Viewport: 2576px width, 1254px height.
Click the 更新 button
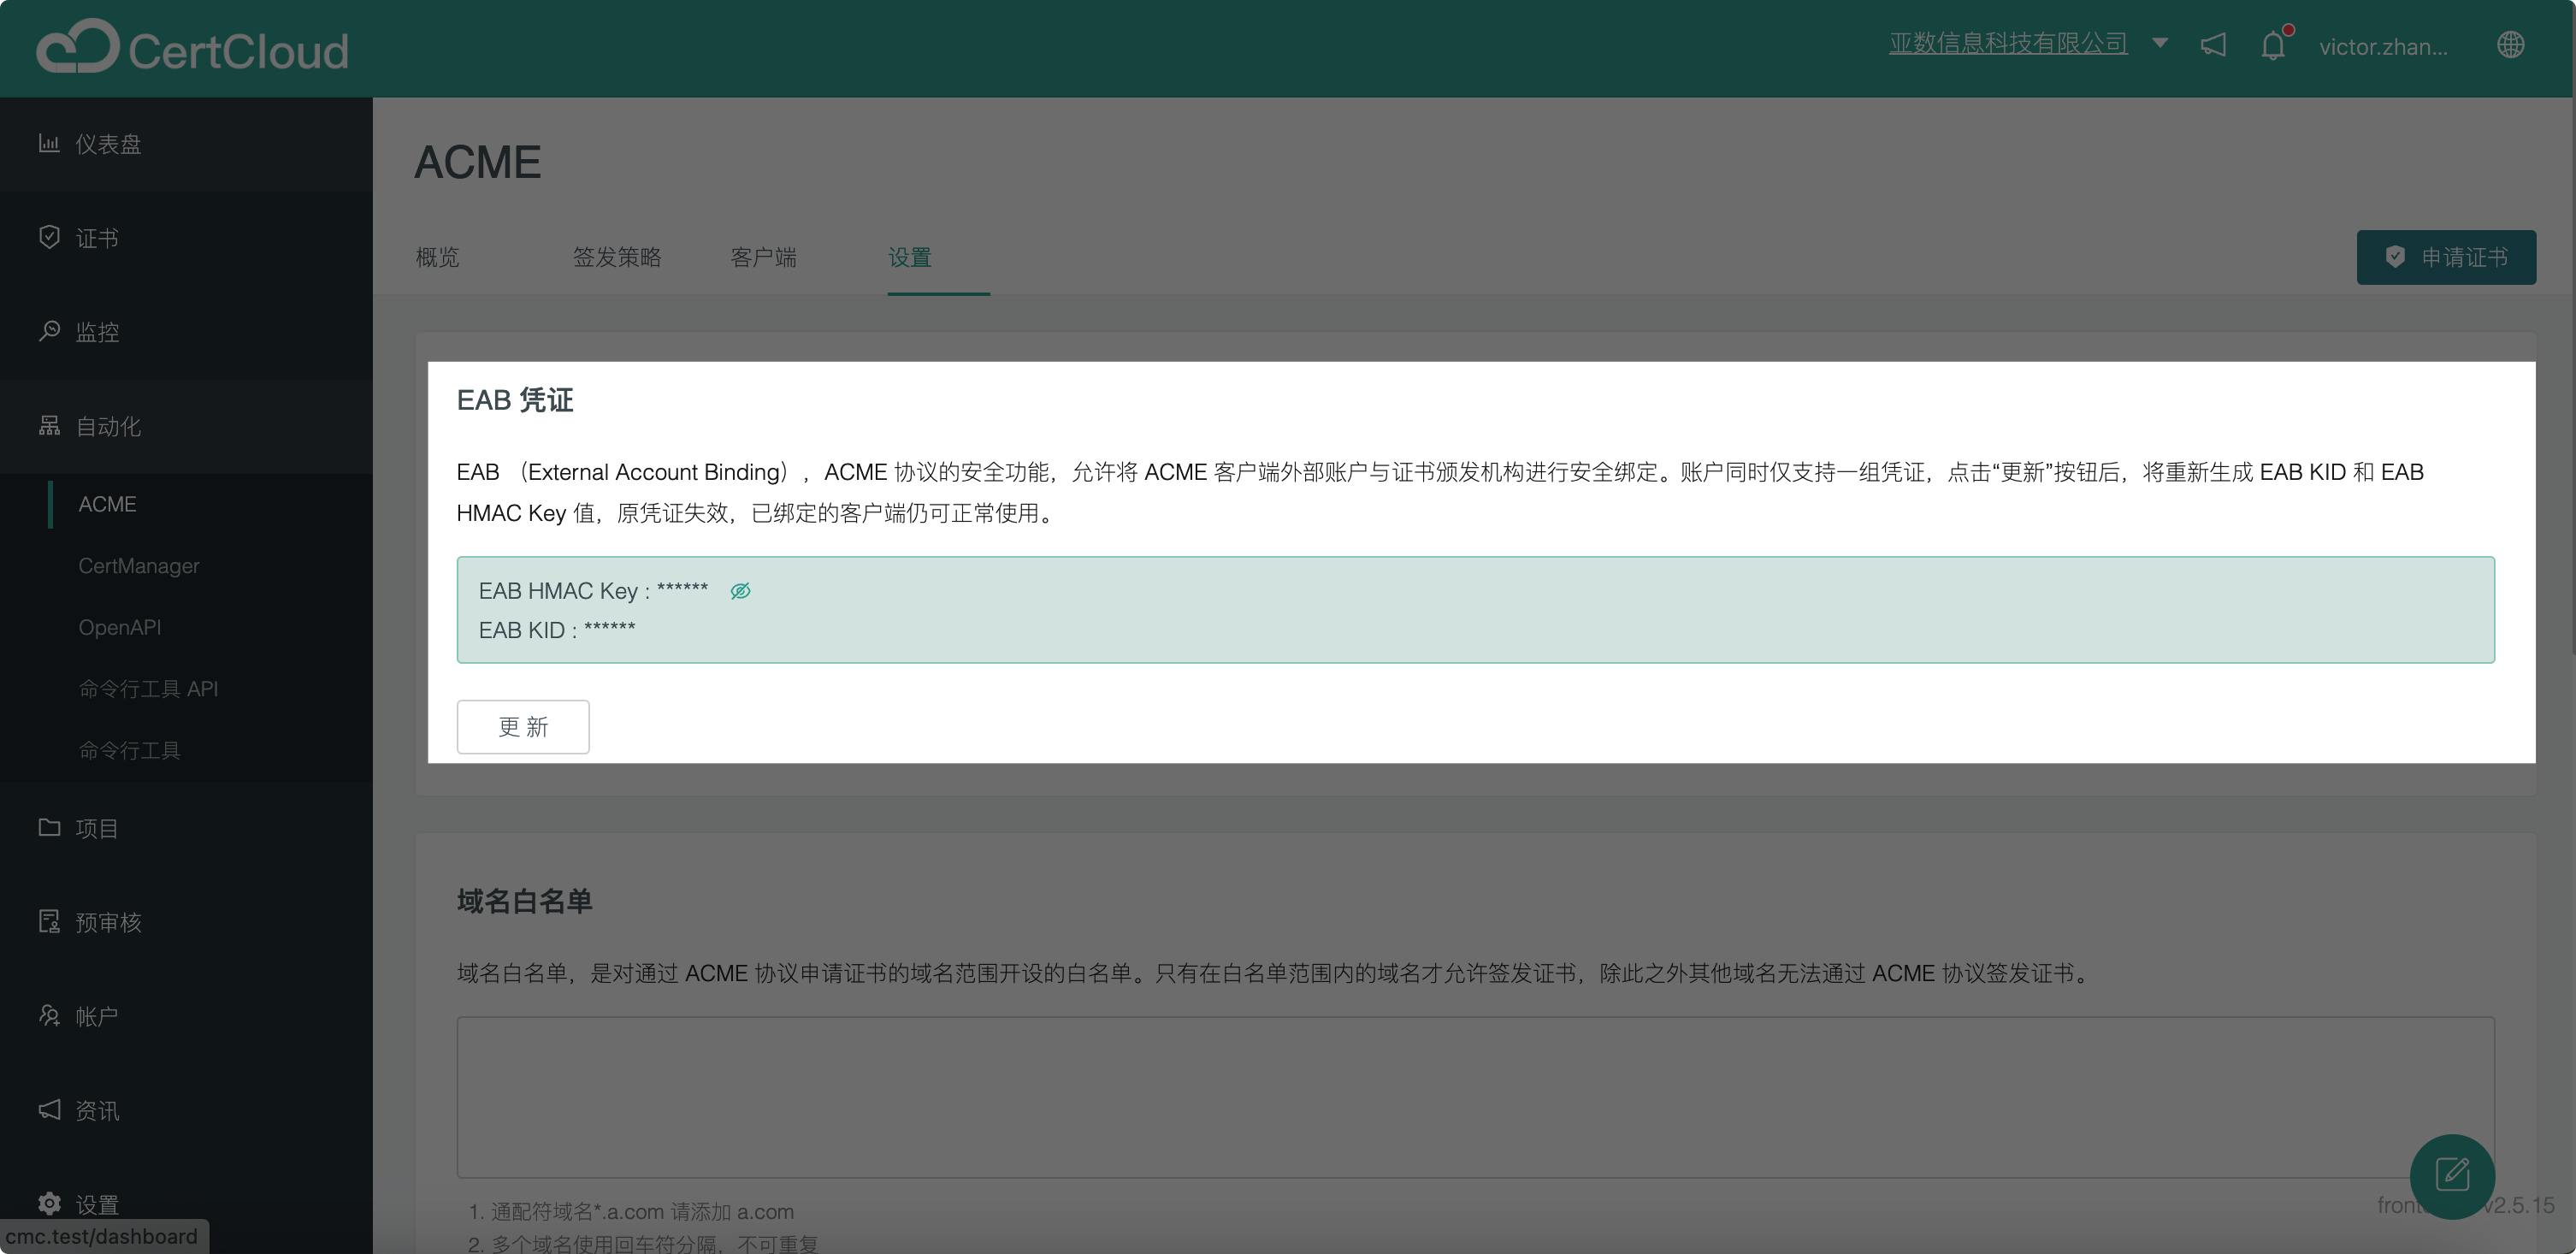[x=523, y=727]
